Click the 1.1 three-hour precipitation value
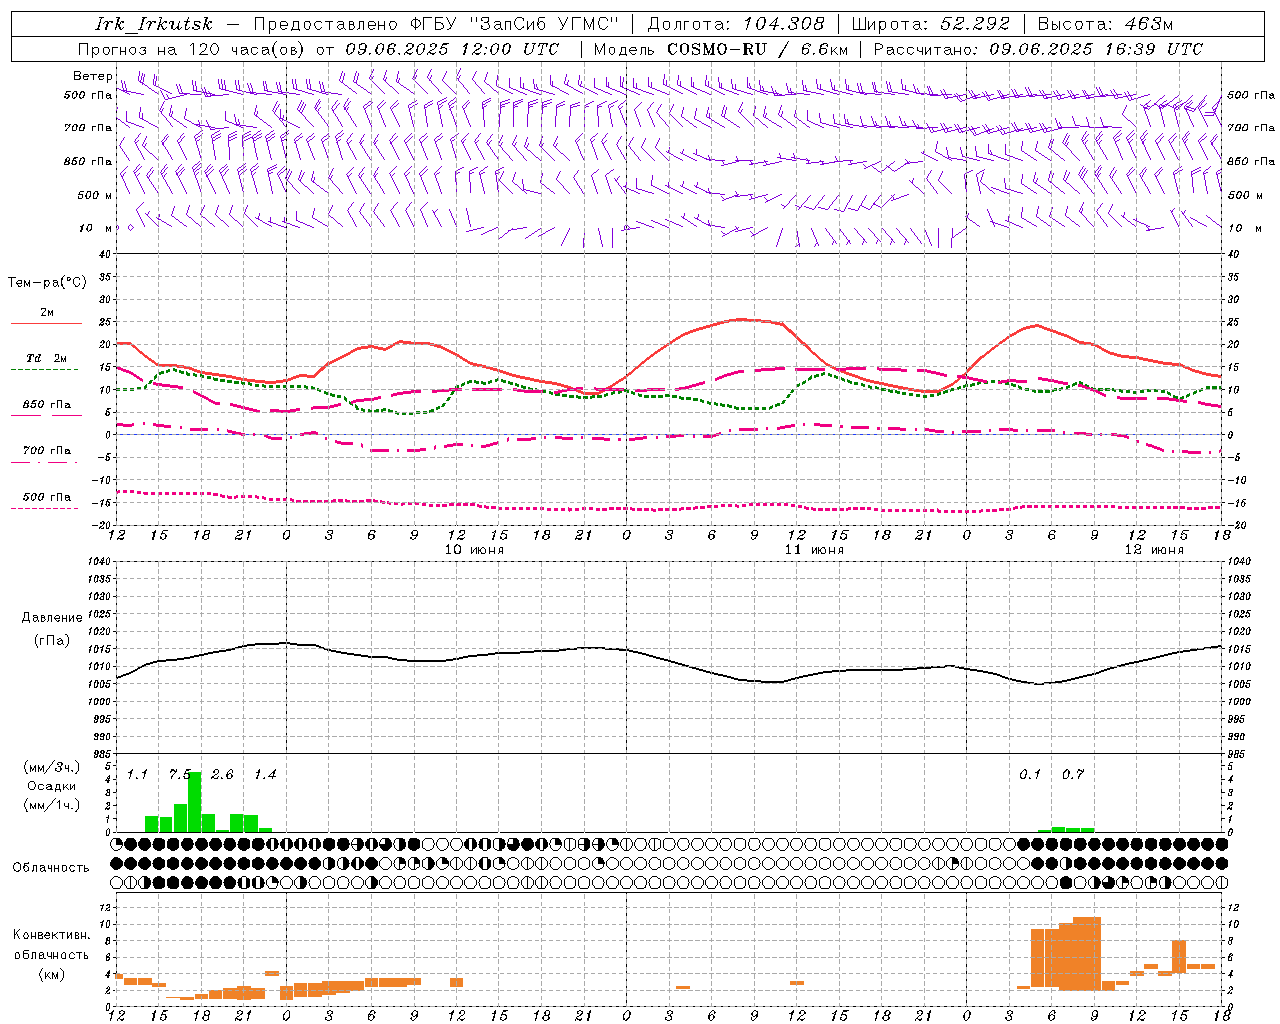 [x=137, y=775]
